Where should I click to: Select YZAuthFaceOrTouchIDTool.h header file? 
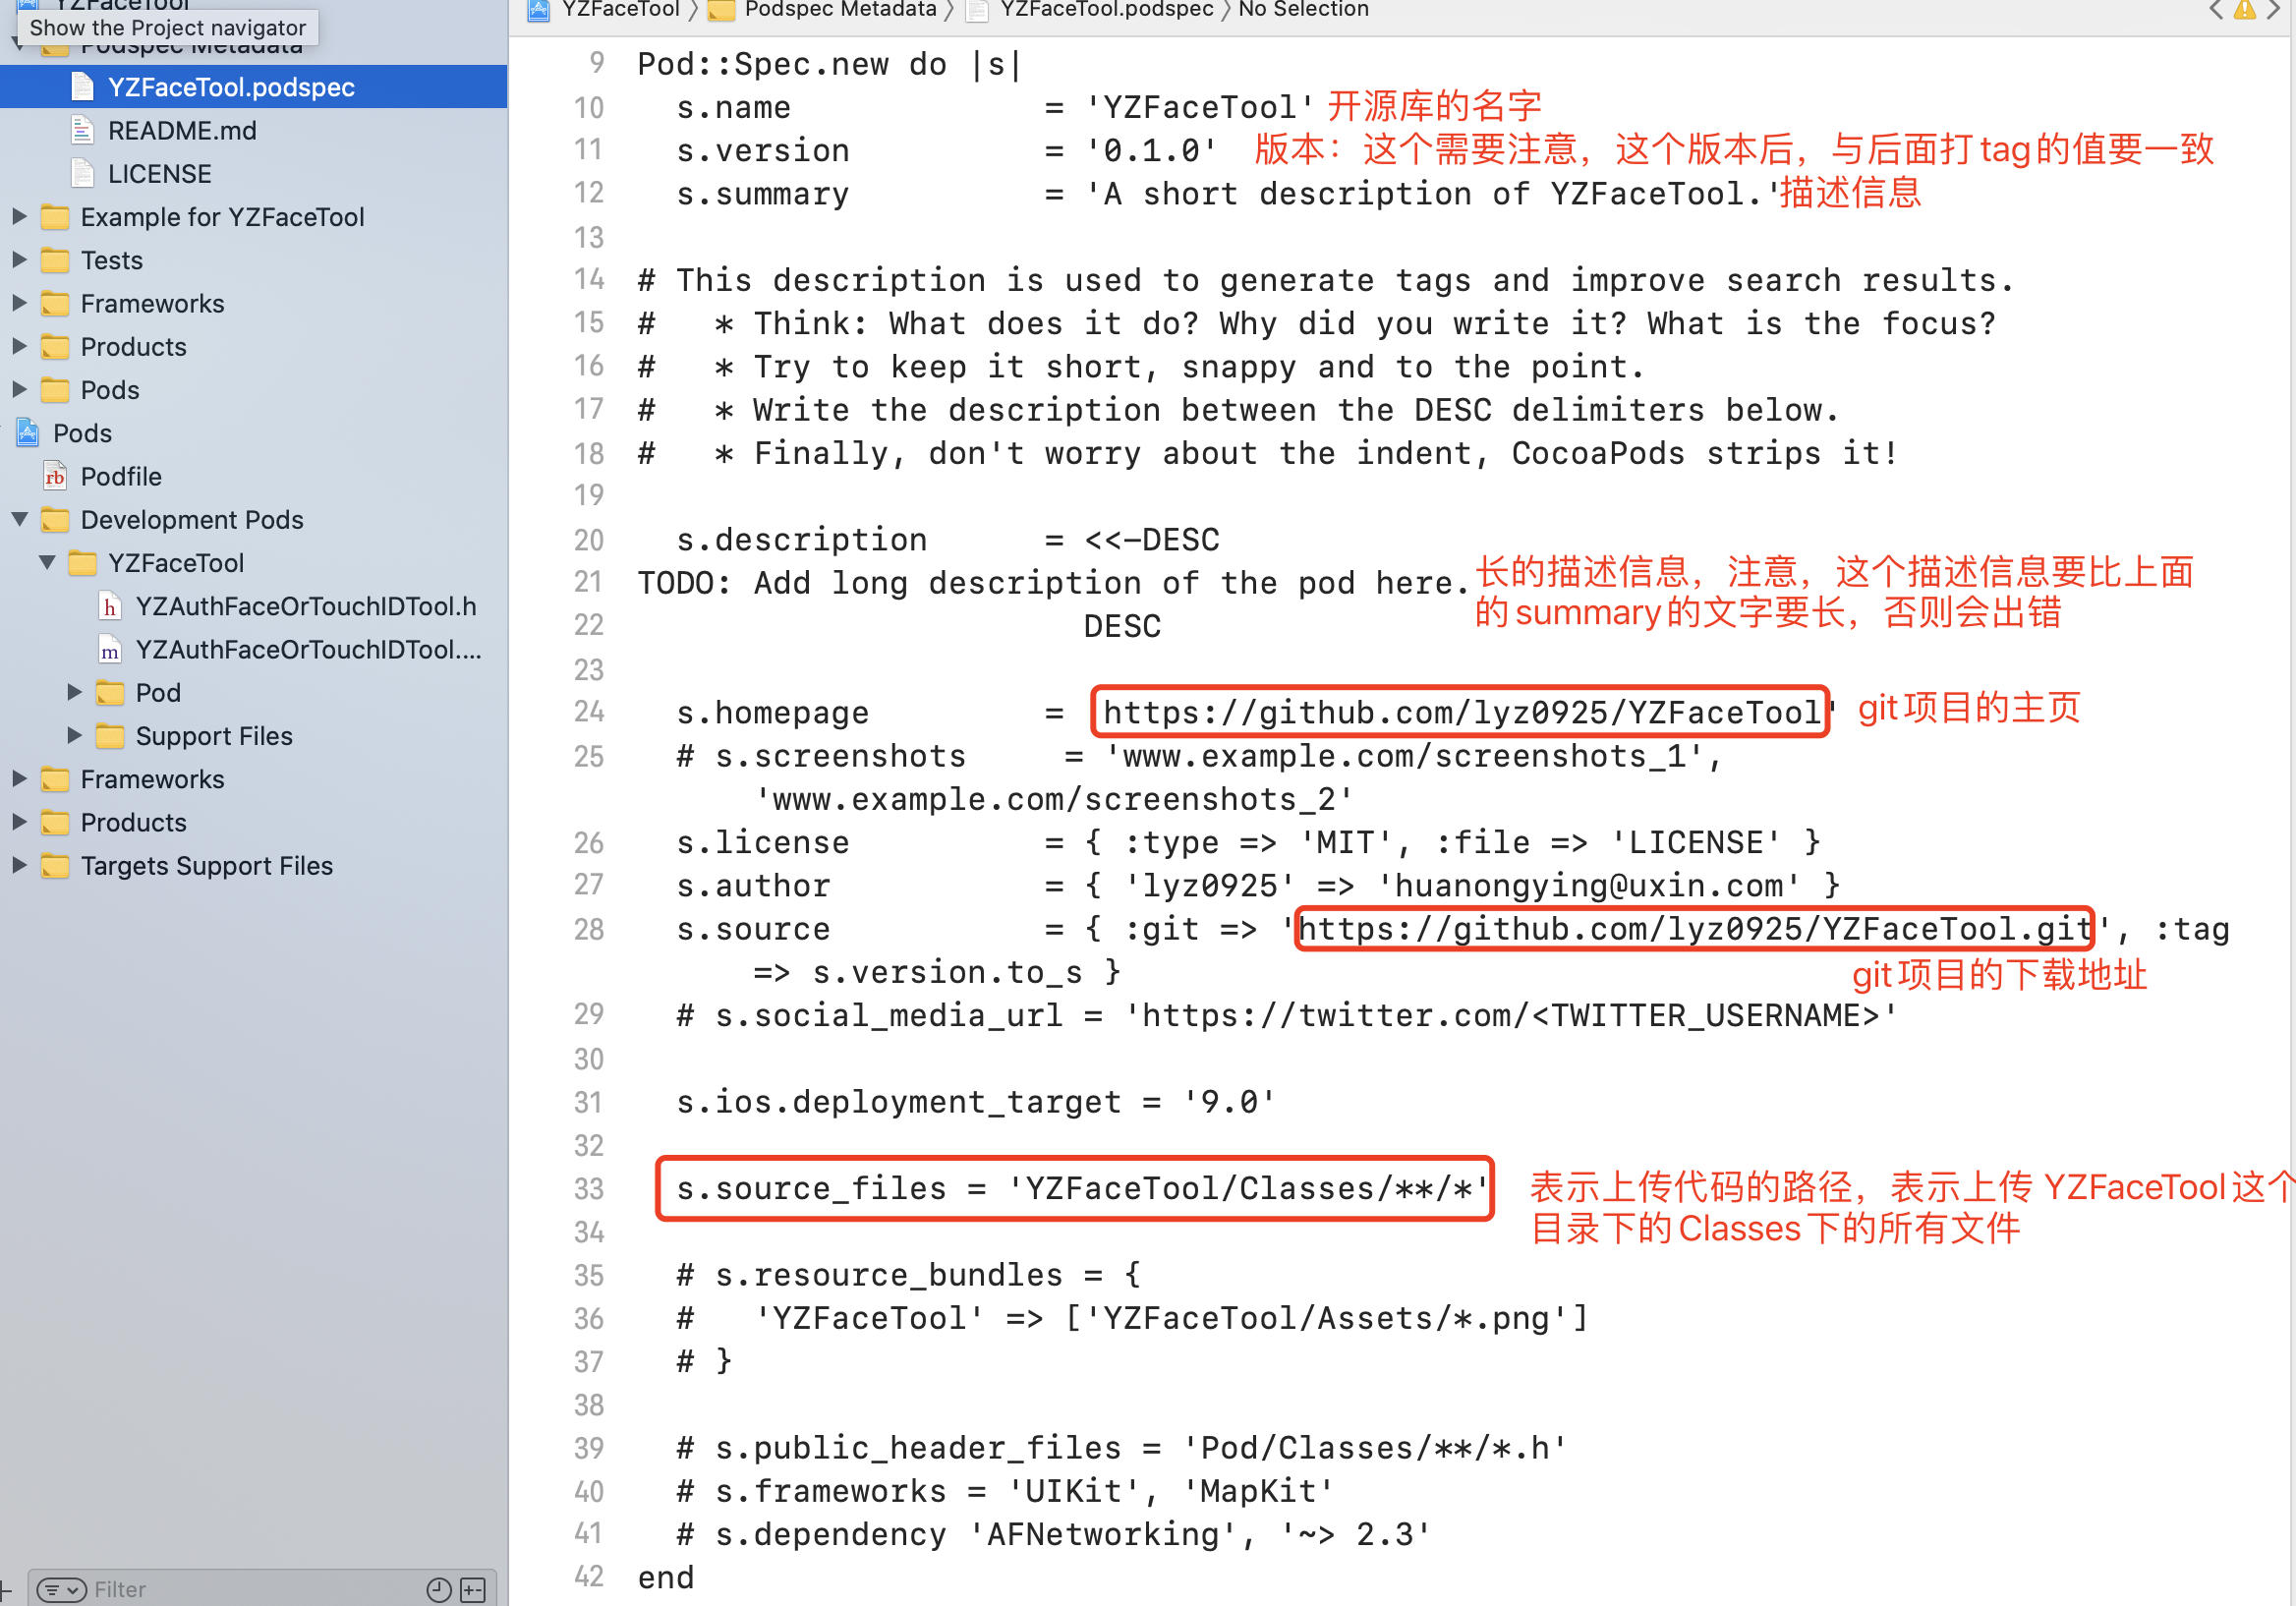point(305,606)
